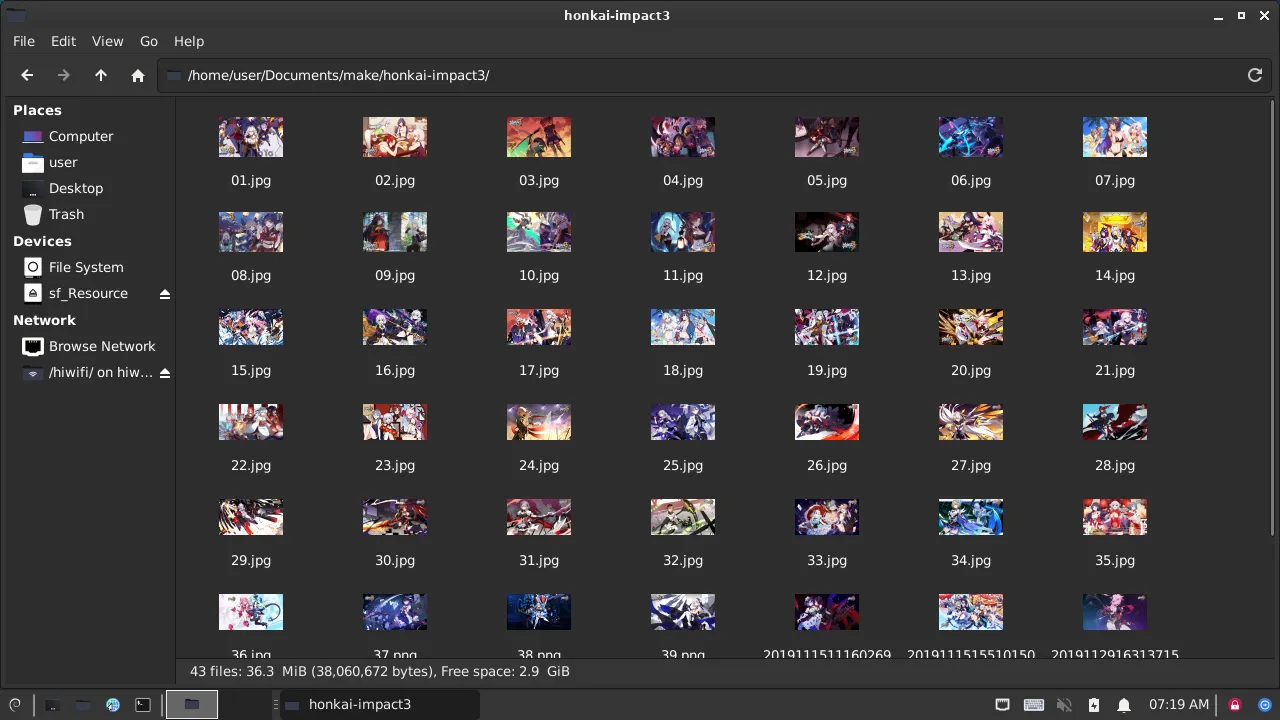Go back to the previous folder
Screen dimensions: 1280x720
click(x=27, y=75)
